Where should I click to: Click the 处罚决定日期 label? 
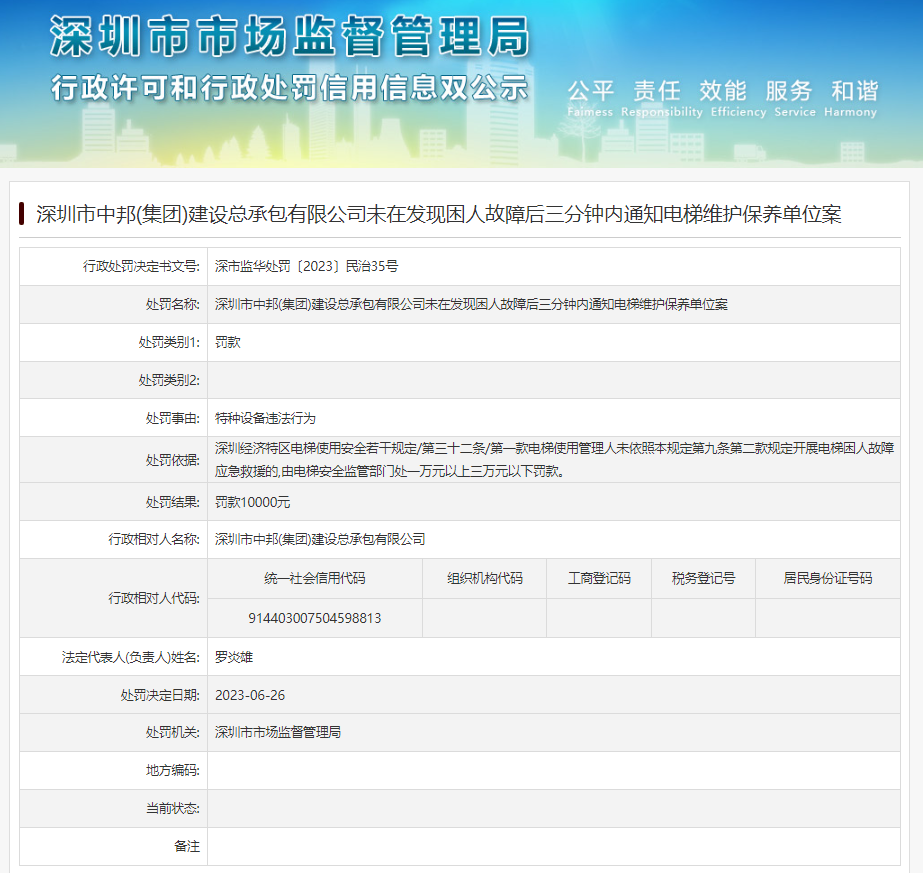[x=160, y=695]
